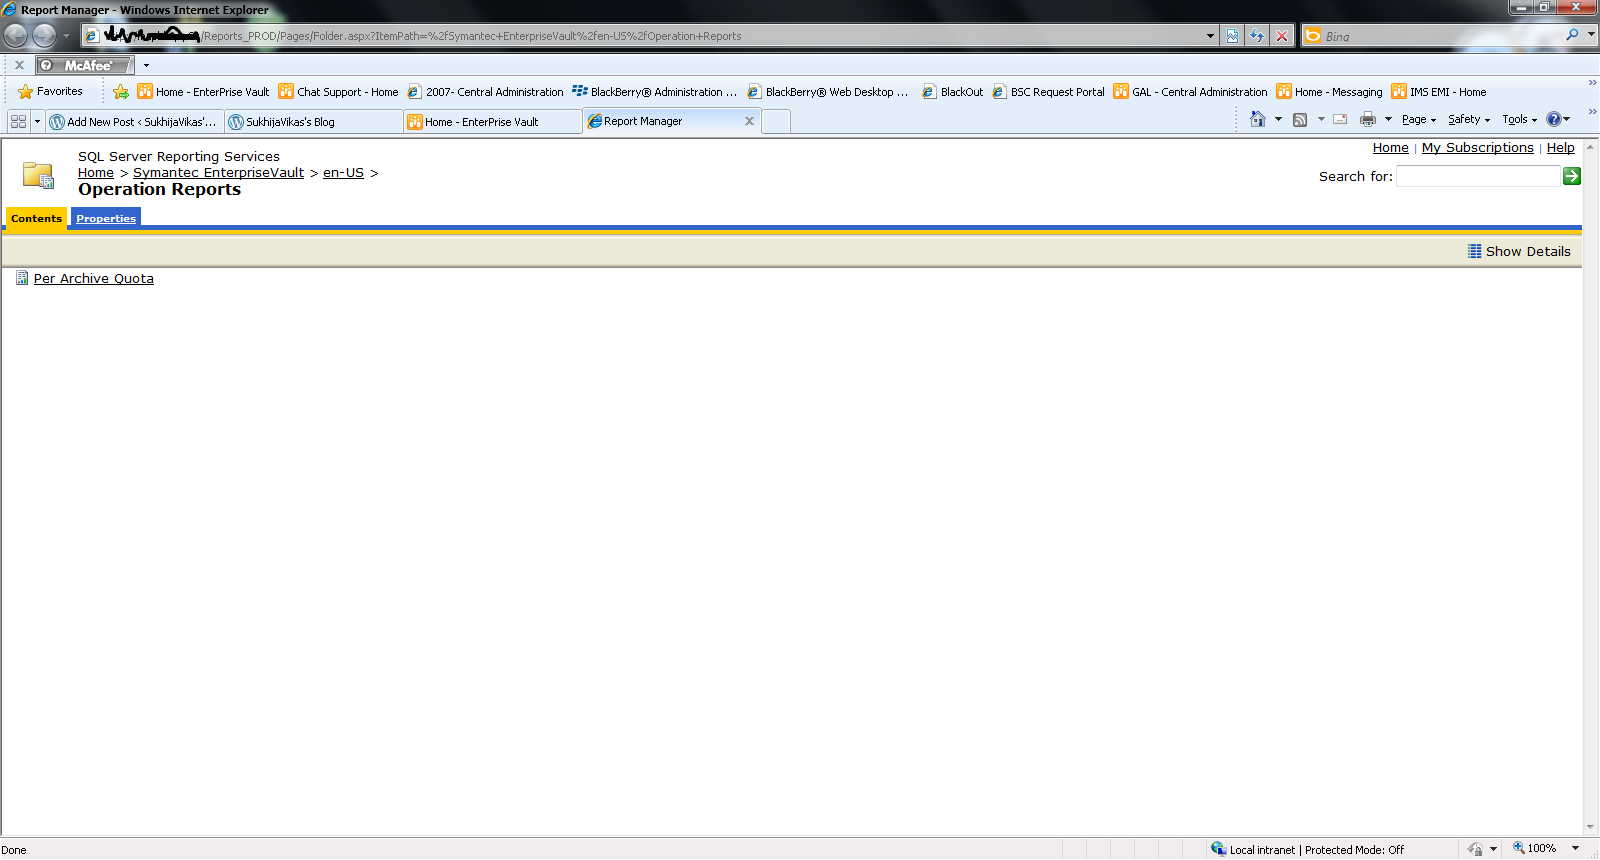Click the RSS feeds icon in command bar

point(1300,120)
